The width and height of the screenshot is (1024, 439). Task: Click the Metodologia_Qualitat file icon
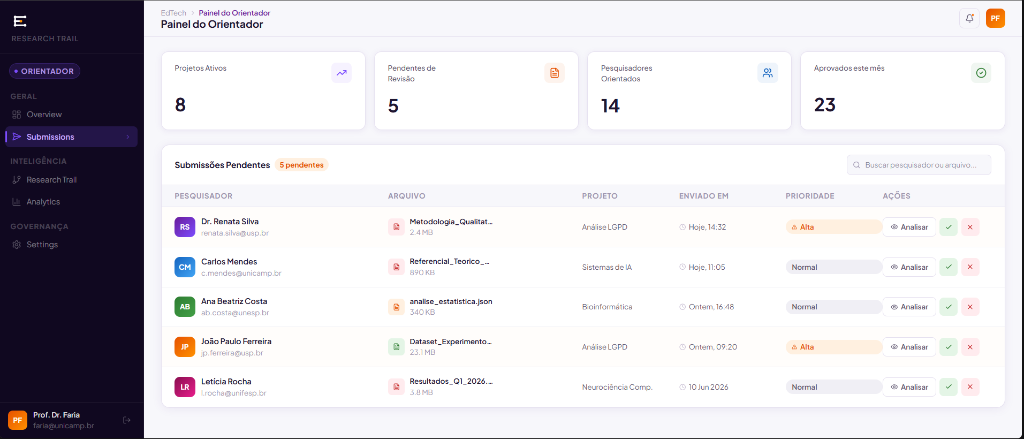(396, 227)
